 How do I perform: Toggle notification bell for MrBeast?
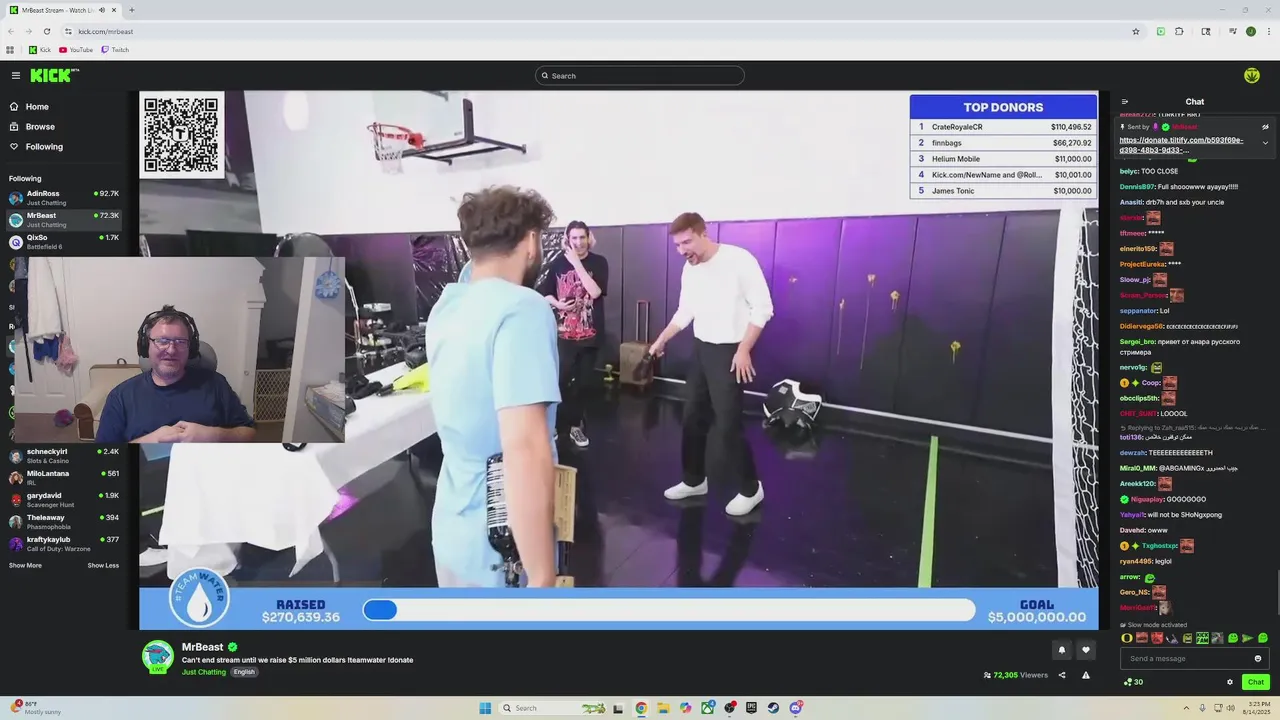click(1062, 650)
